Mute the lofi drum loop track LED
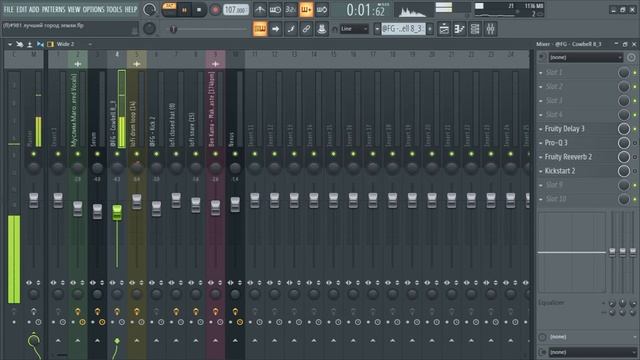Viewport: 640px width, 360px height. tap(137, 154)
